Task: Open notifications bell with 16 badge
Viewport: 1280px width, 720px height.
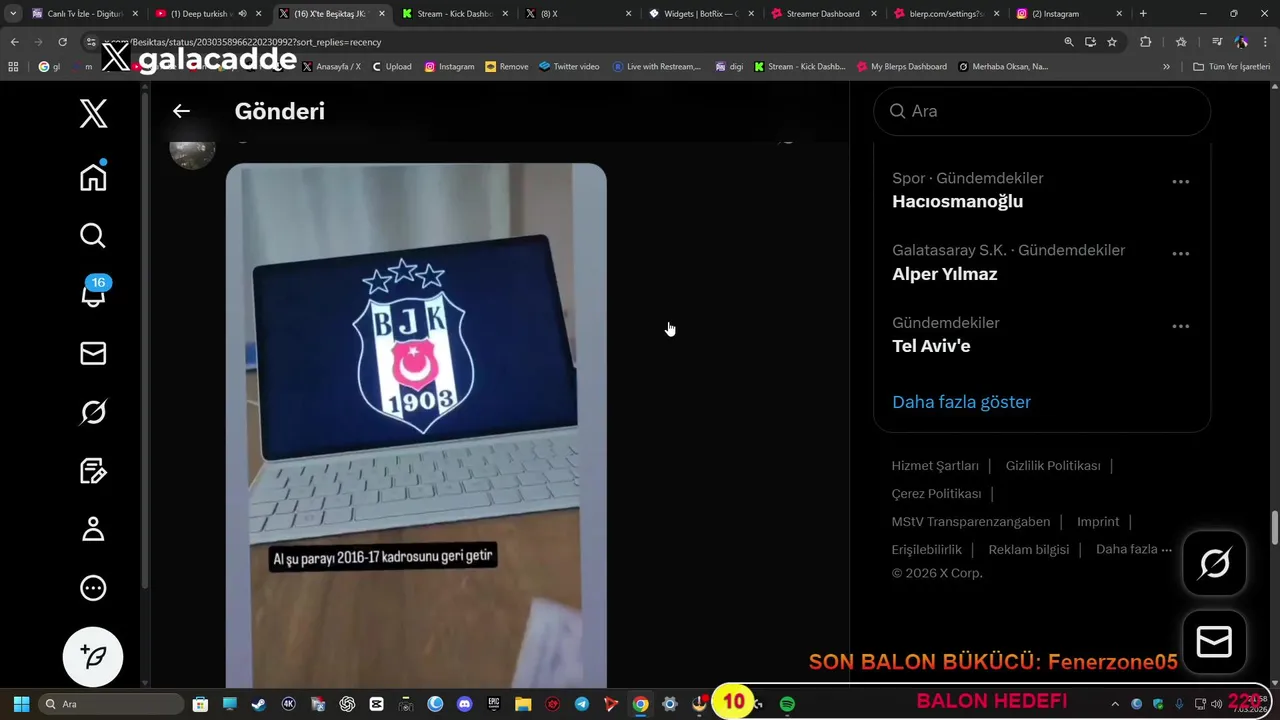Action: tap(93, 294)
